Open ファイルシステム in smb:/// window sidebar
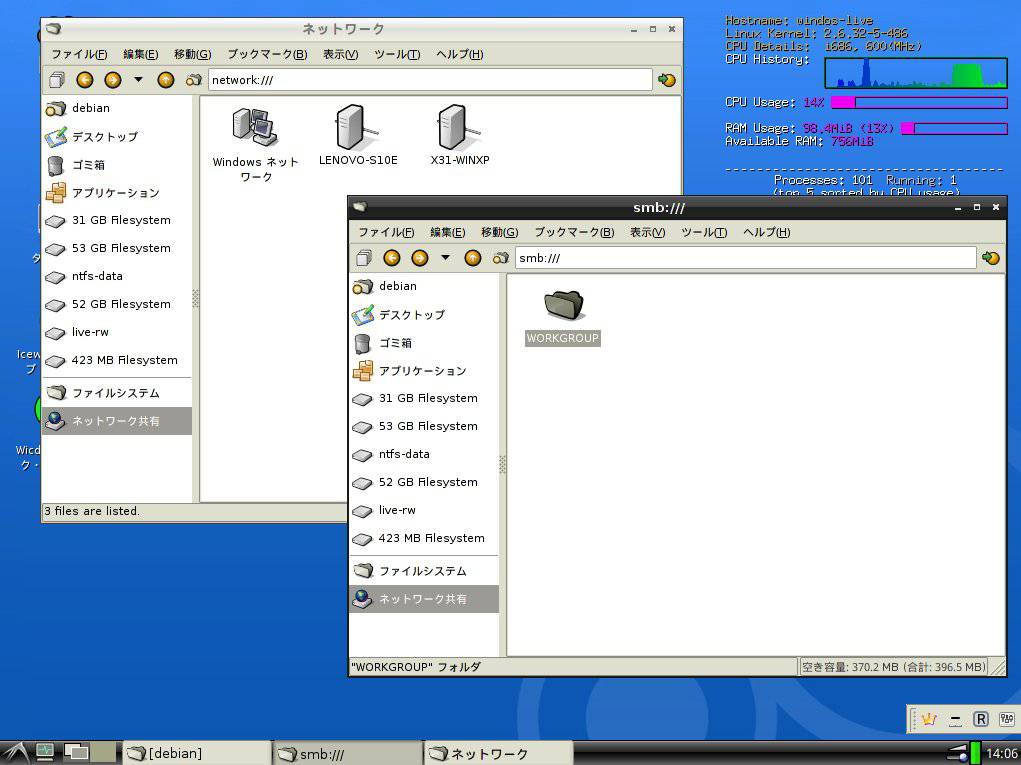The width and height of the screenshot is (1021, 765). (x=424, y=571)
